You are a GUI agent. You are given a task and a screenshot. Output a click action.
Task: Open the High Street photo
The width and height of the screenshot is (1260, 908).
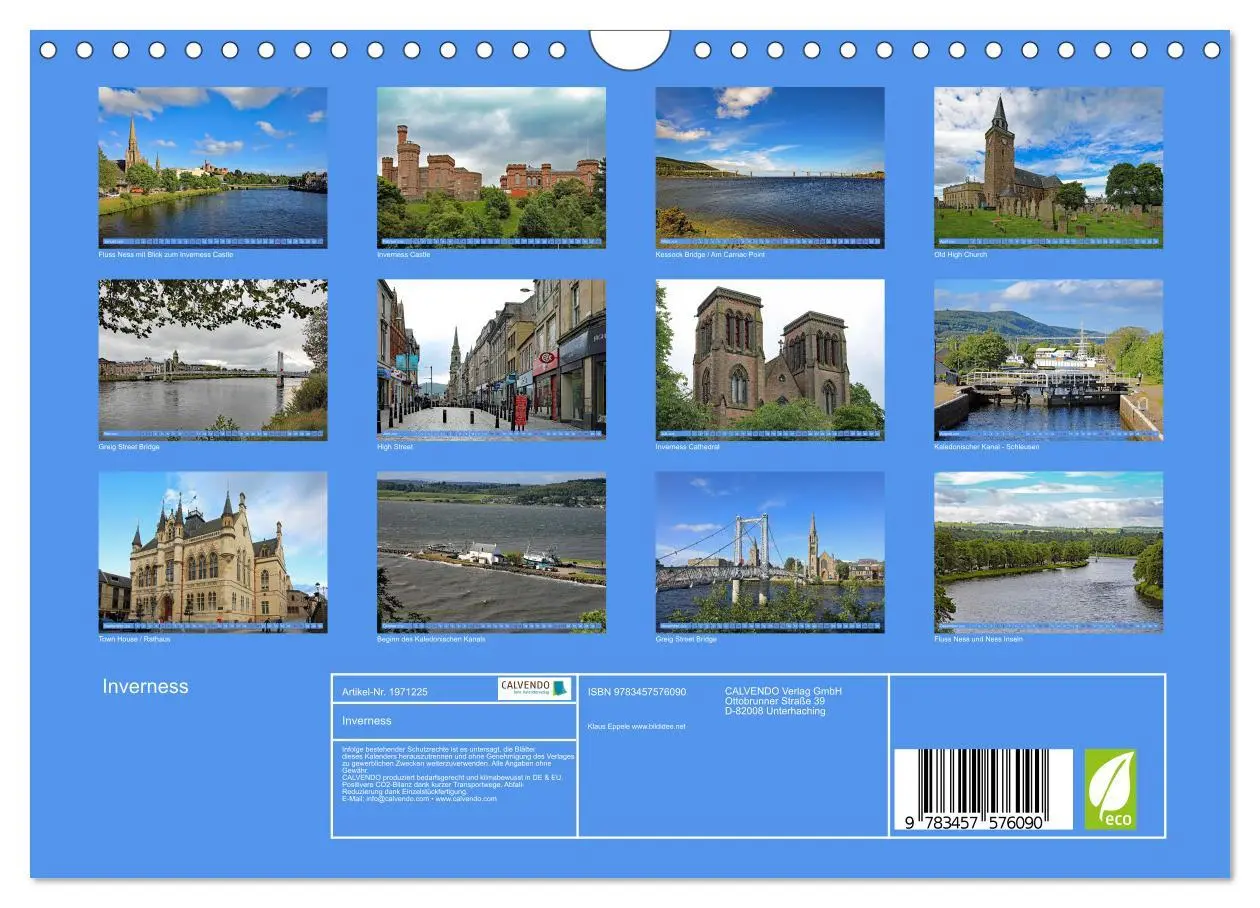pyautogui.click(x=491, y=360)
